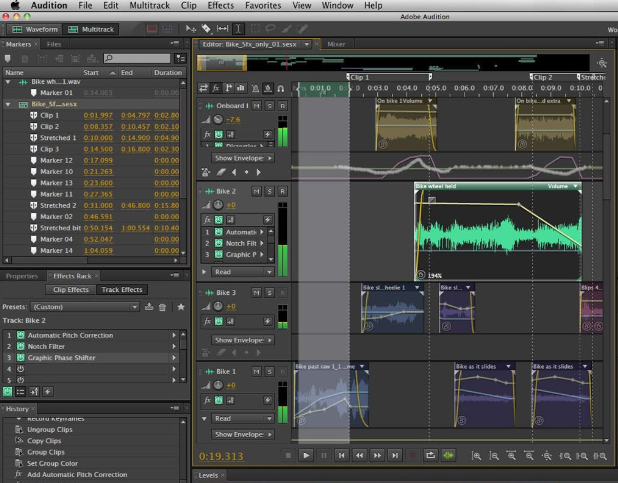Click the markers search field
The image size is (618, 483).
tap(137, 58)
